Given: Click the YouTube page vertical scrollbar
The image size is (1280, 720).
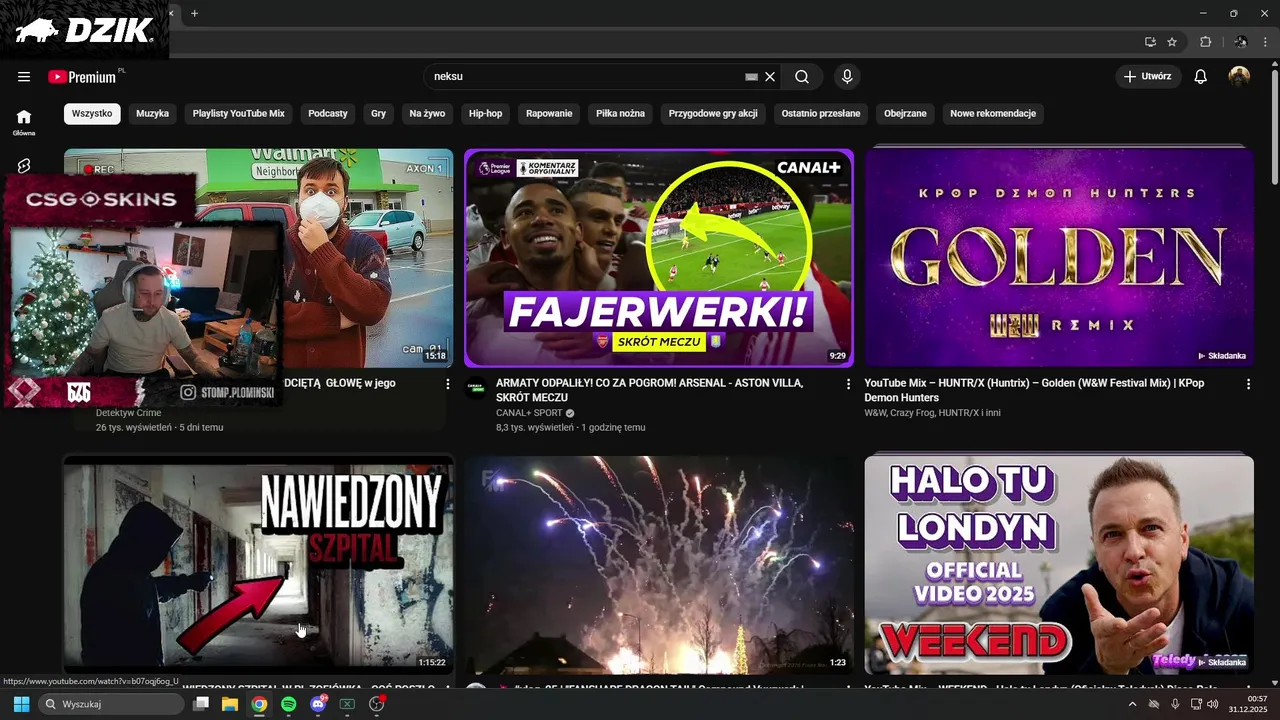Looking at the screenshot, I should [1274, 125].
